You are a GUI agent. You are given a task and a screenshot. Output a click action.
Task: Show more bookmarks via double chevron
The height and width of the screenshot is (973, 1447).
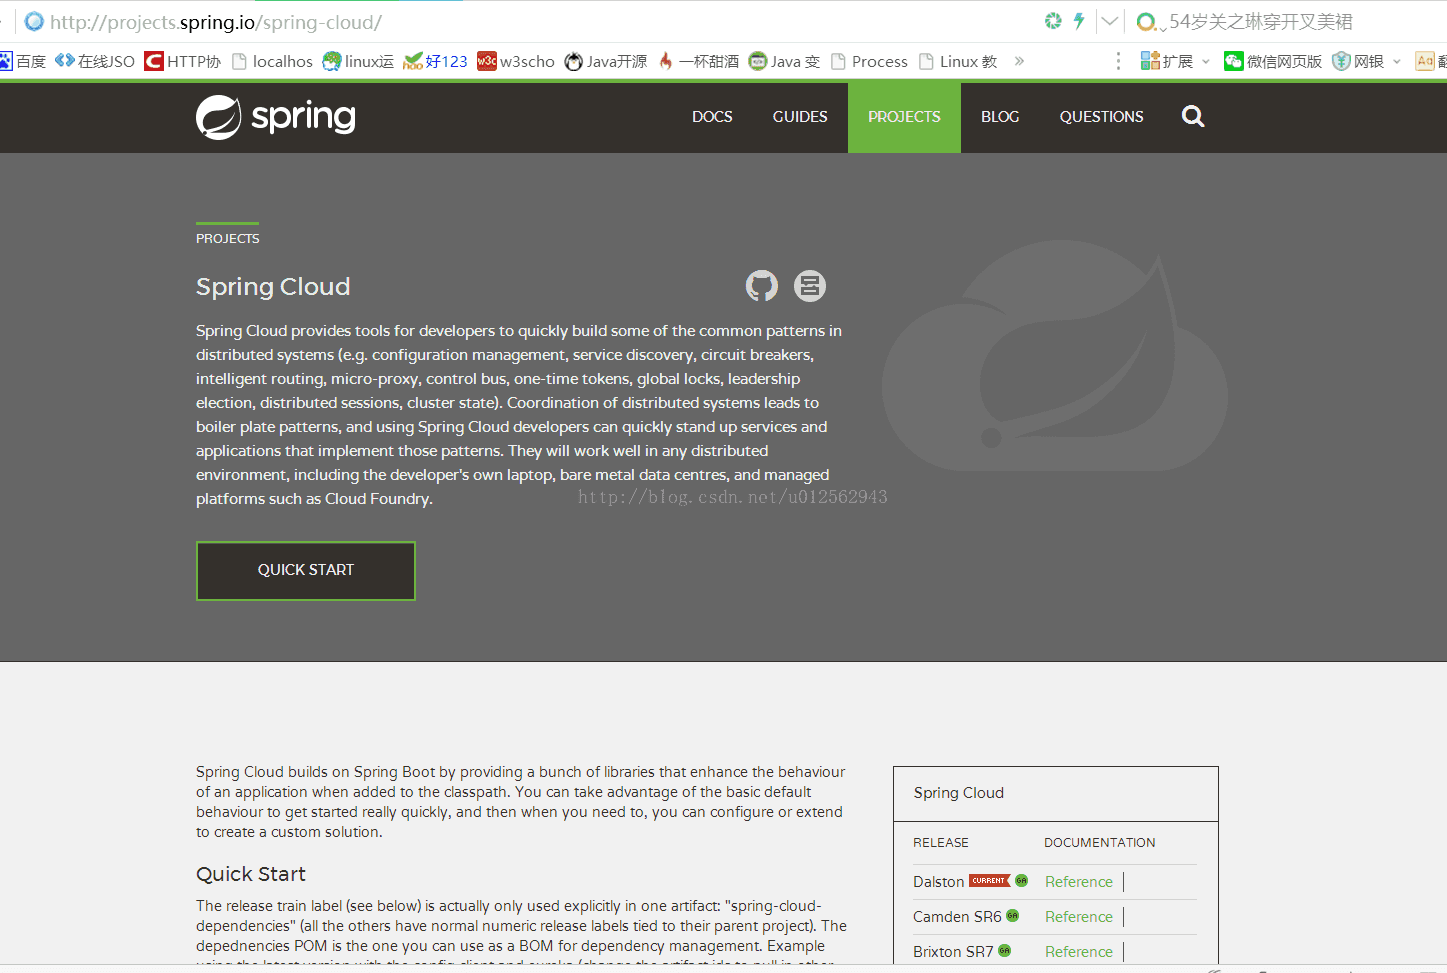[1019, 61]
